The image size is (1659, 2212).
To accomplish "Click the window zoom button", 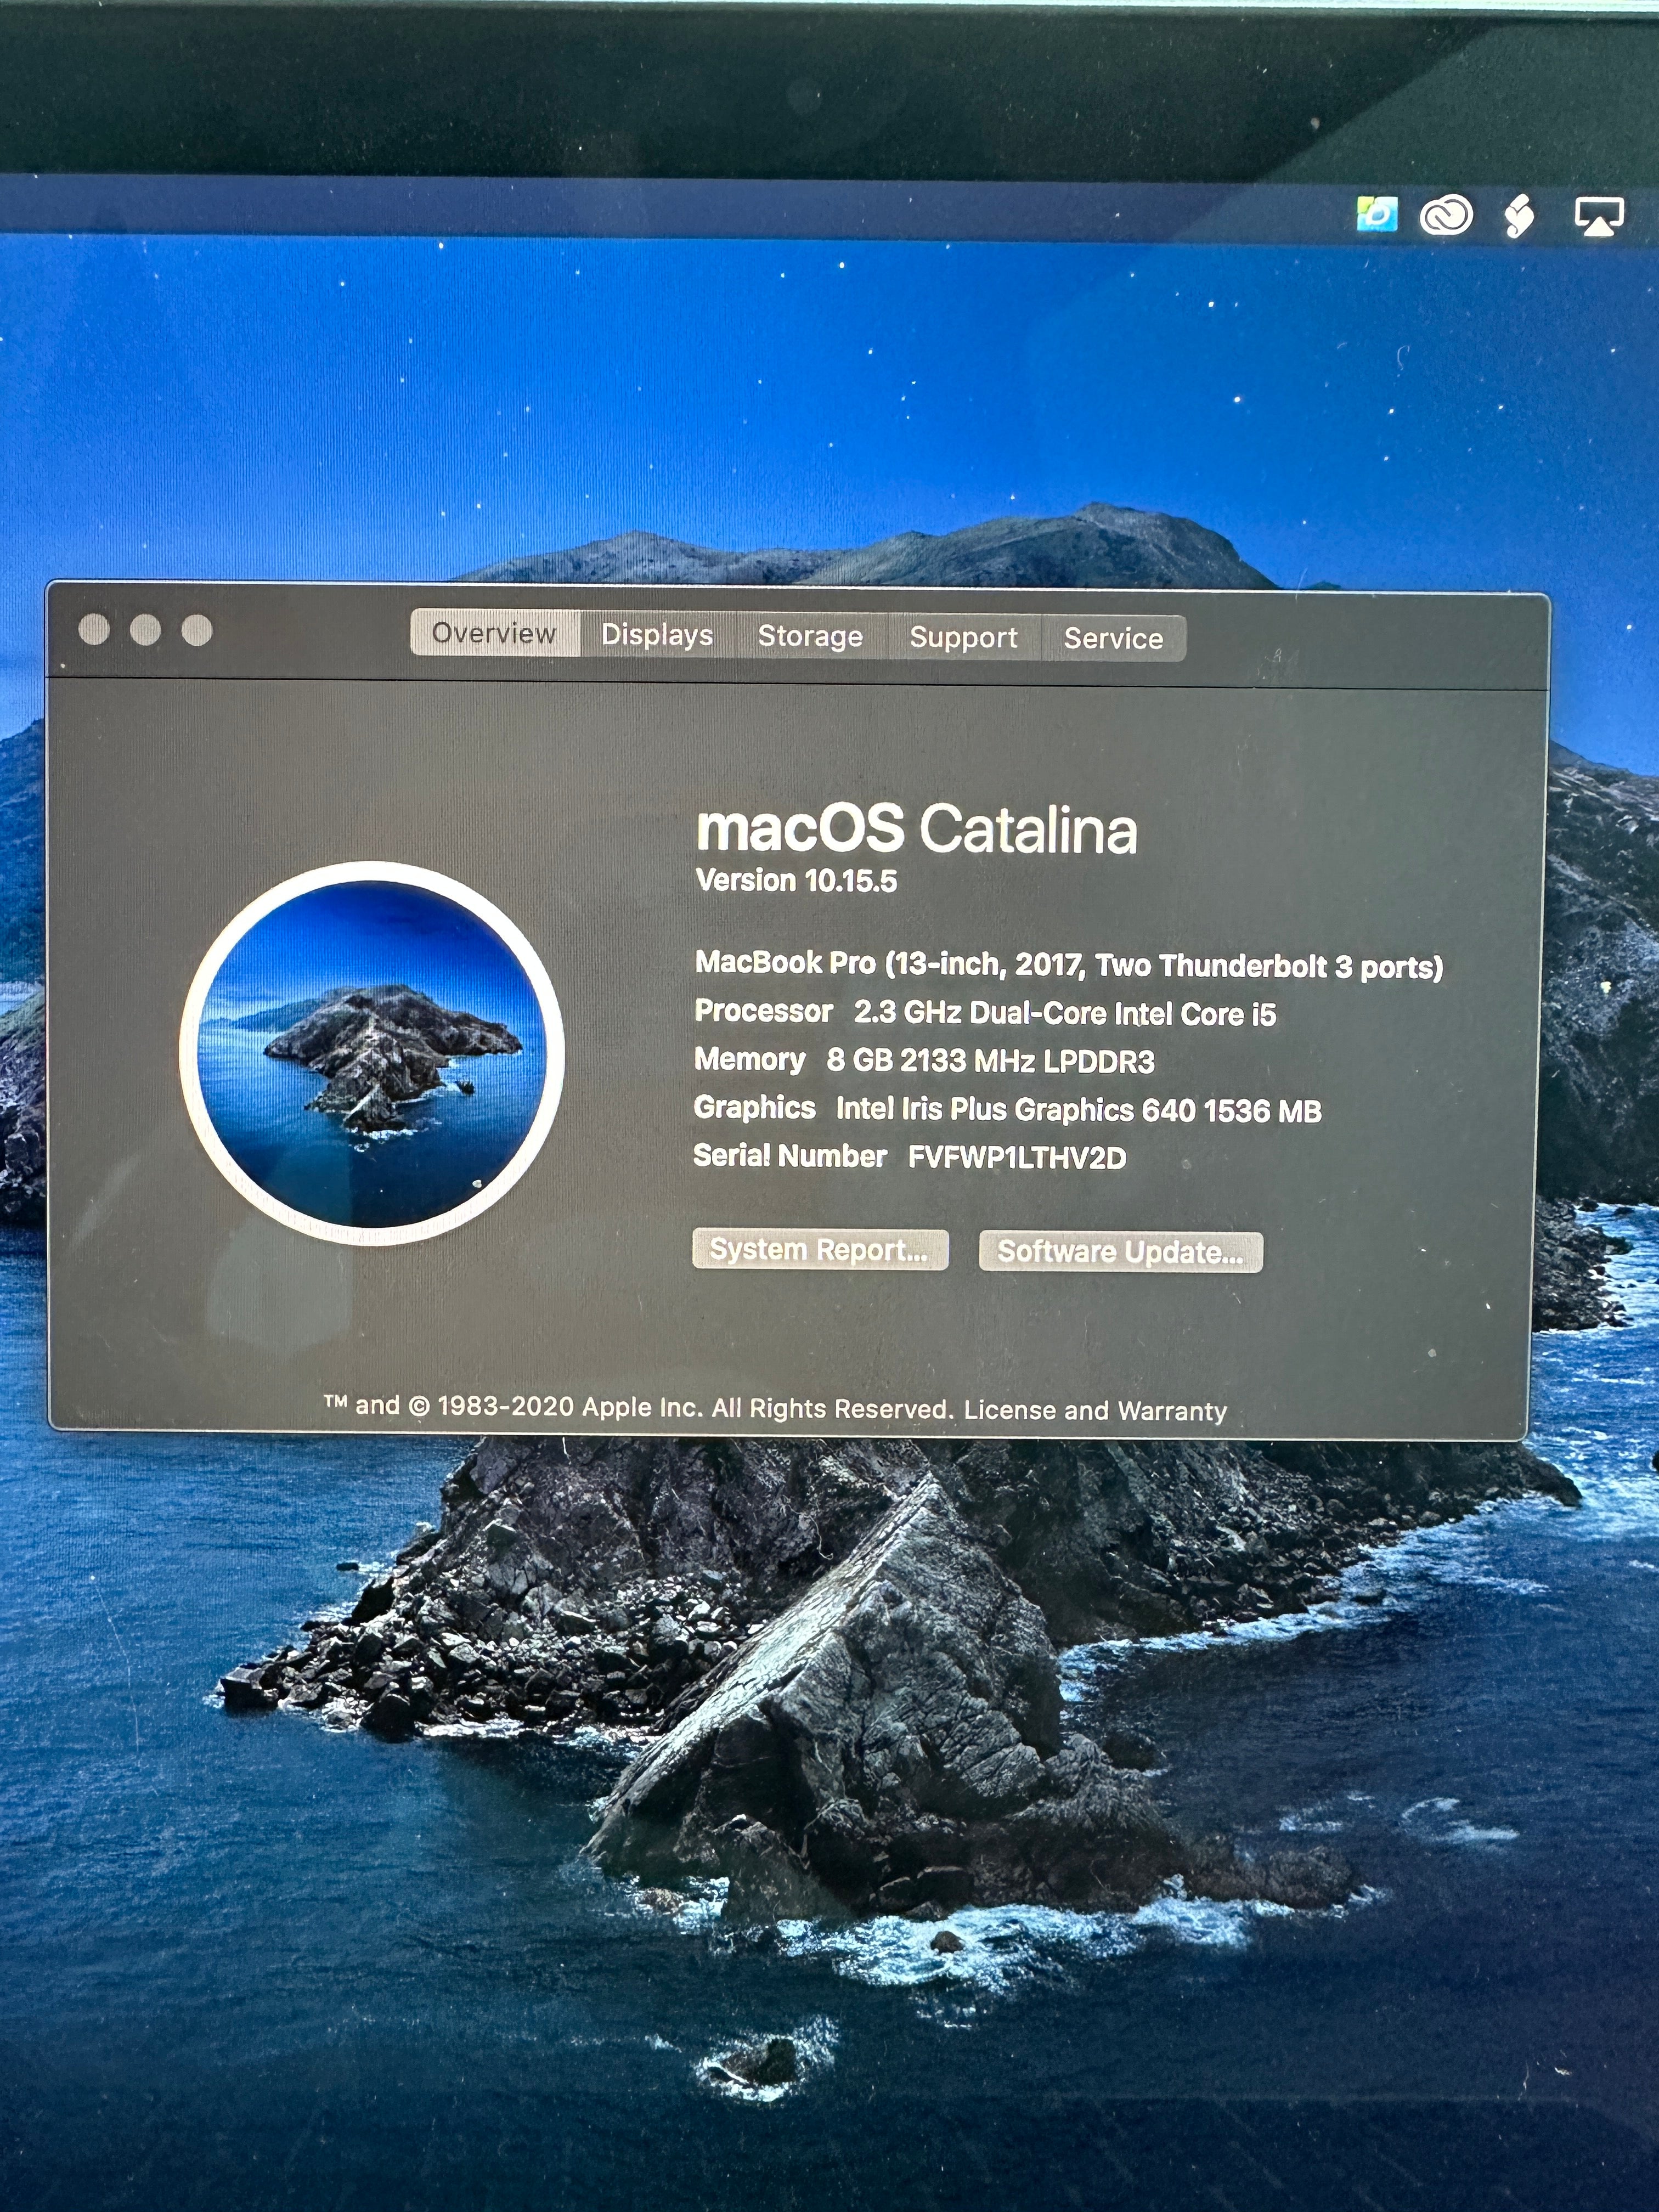I will [197, 630].
